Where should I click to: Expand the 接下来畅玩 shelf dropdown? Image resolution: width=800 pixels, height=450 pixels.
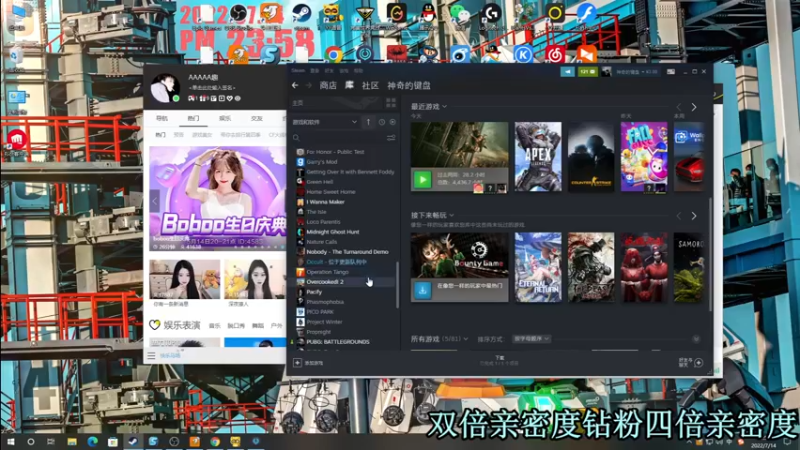coord(452,215)
